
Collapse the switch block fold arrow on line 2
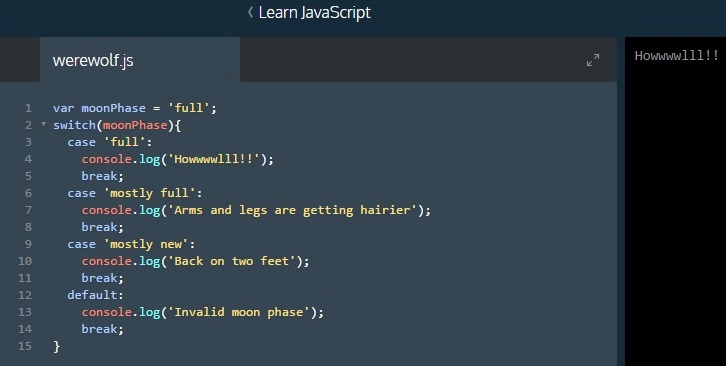tap(44, 124)
